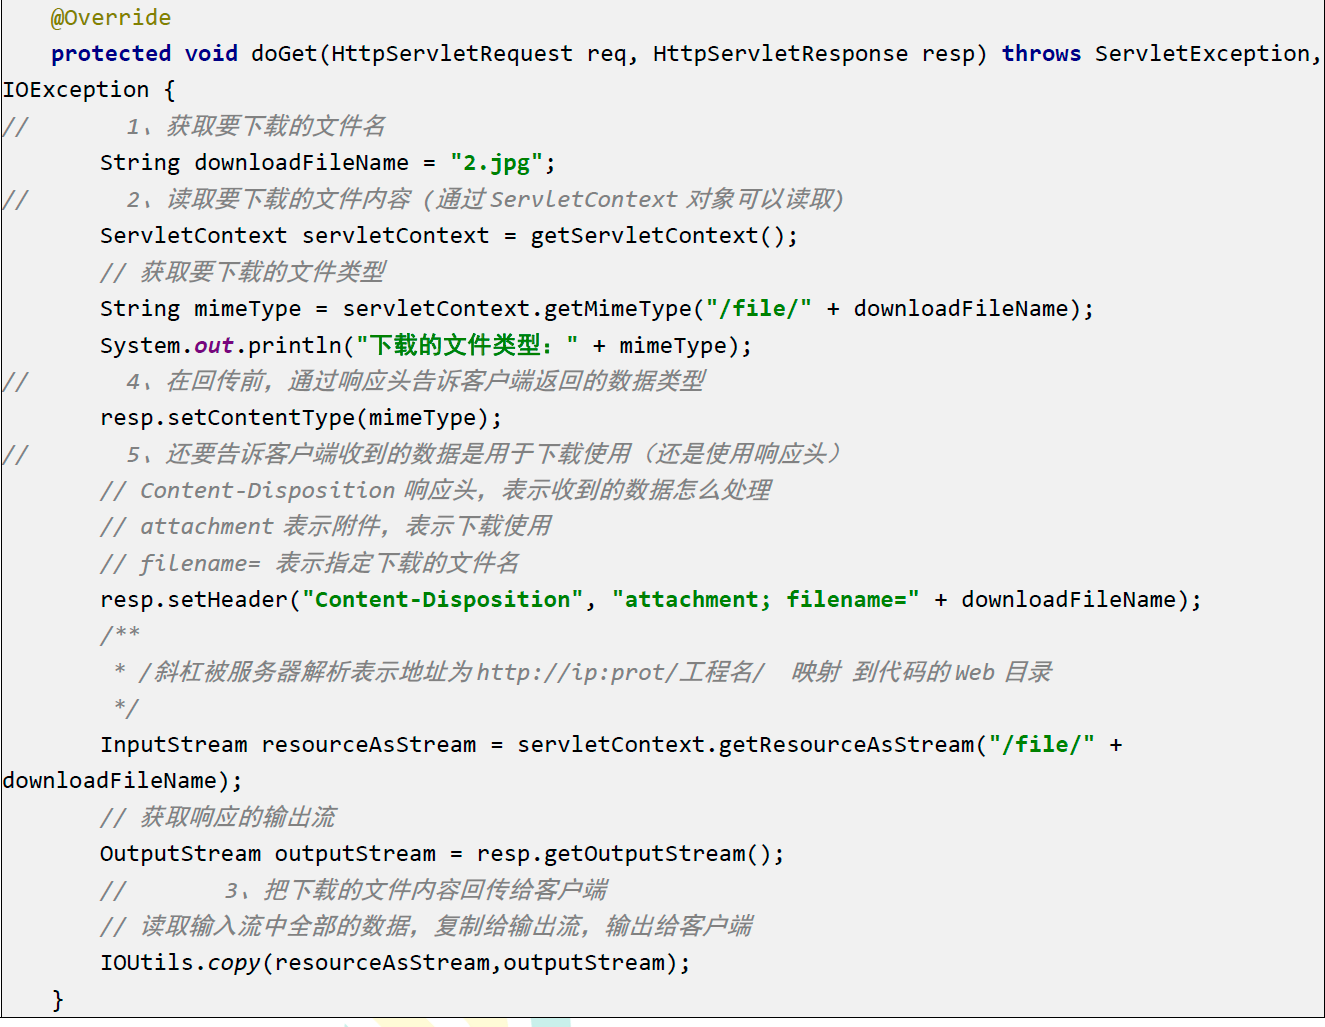The width and height of the screenshot is (1325, 1027).
Task: Click 'IOException {' text
Action: pyautogui.click(x=89, y=90)
